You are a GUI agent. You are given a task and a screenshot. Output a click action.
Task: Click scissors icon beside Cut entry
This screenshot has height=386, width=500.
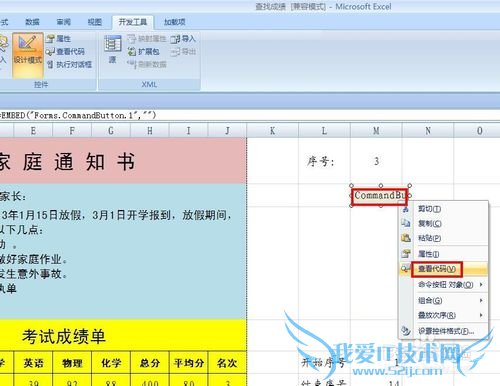[406, 209]
